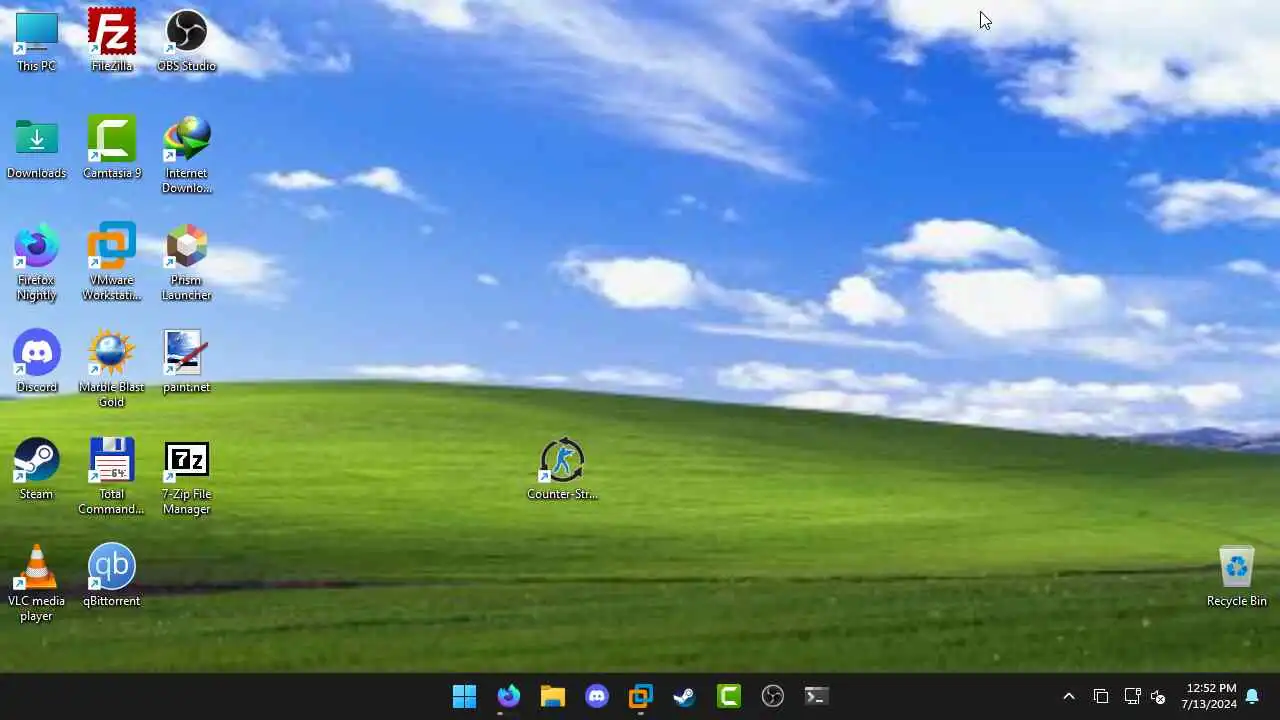Open Discord from the taskbar
This screenshot has height=720, width=1280.
597,696
